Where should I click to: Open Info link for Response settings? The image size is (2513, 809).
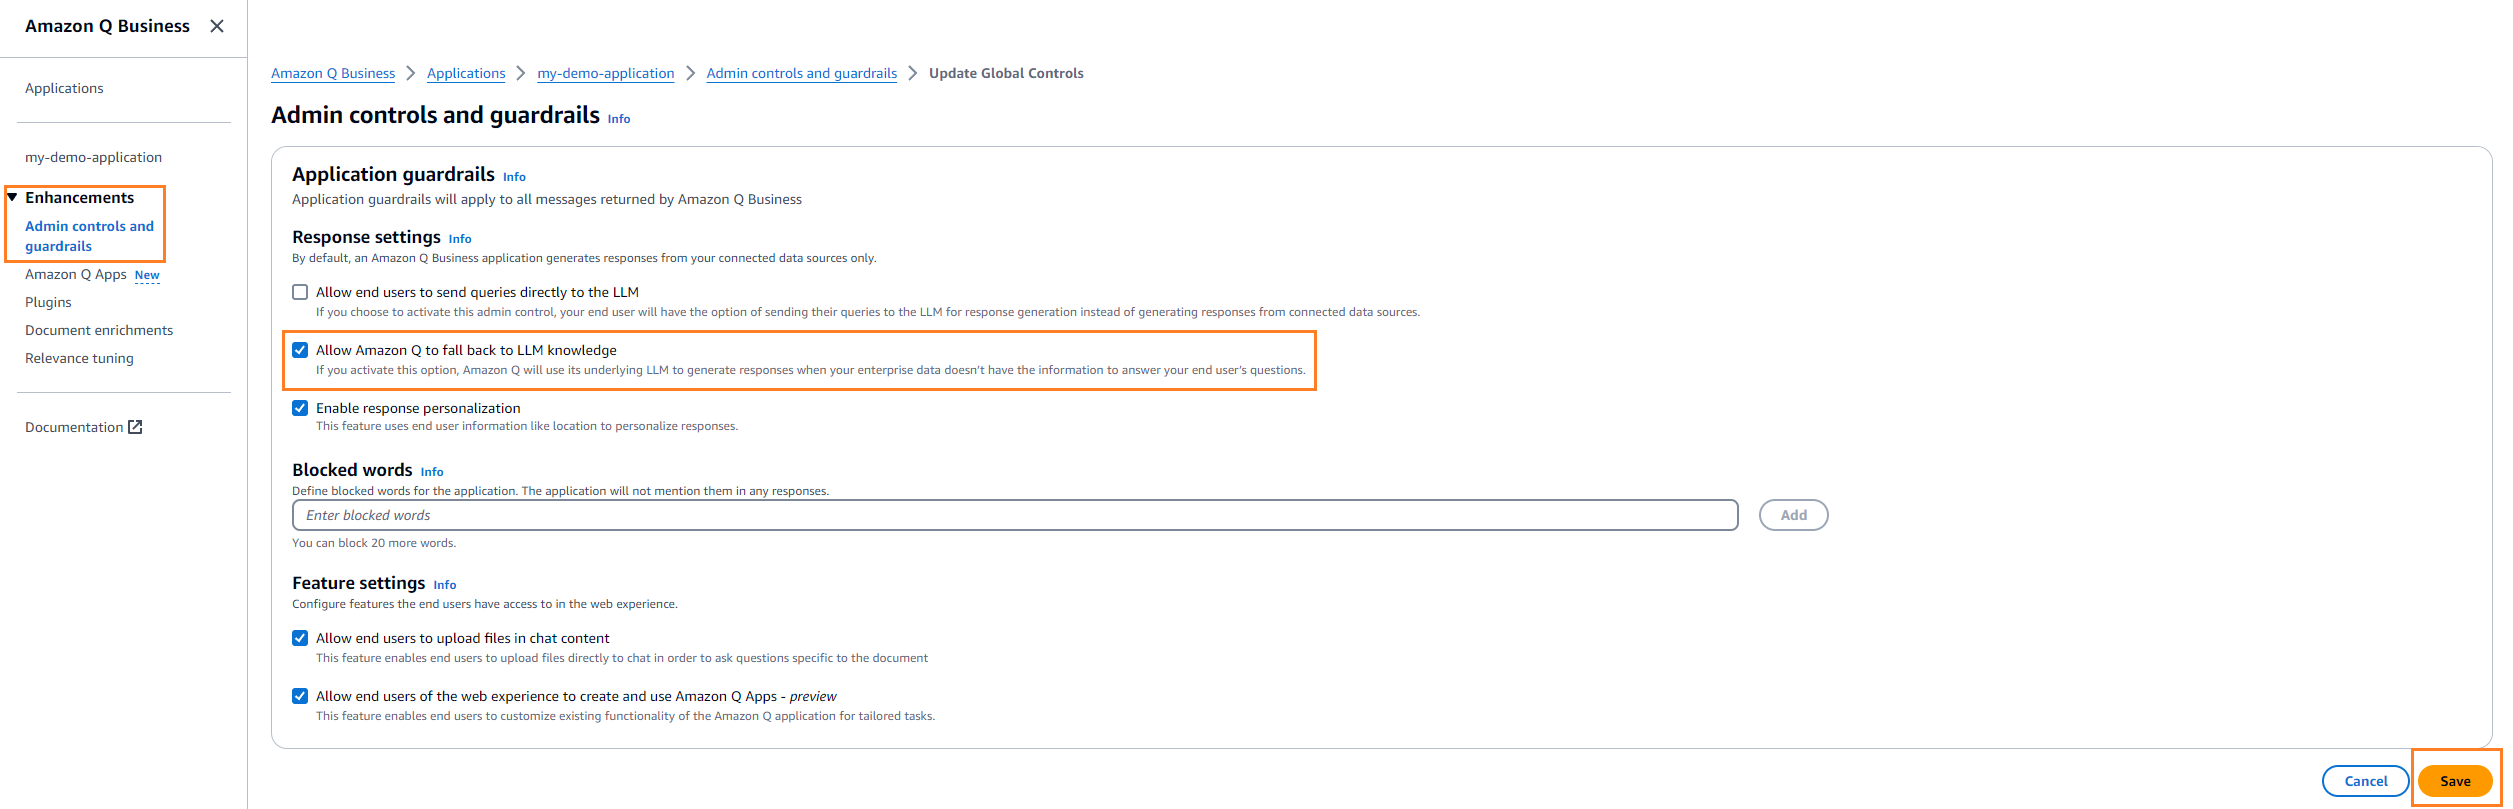460,239
